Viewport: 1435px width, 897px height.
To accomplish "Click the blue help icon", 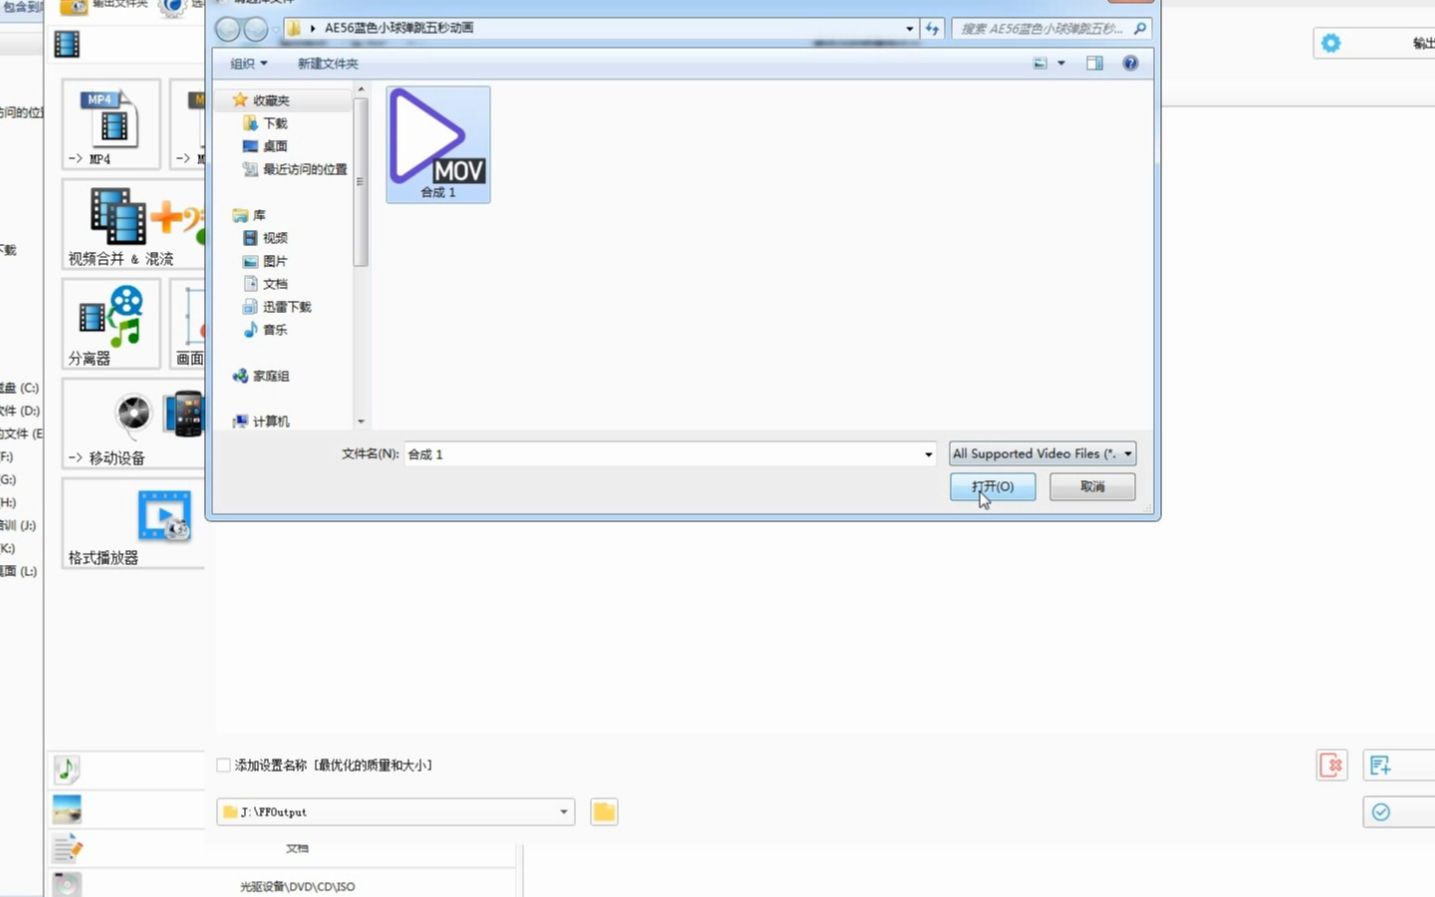I will click(1130, 63).
